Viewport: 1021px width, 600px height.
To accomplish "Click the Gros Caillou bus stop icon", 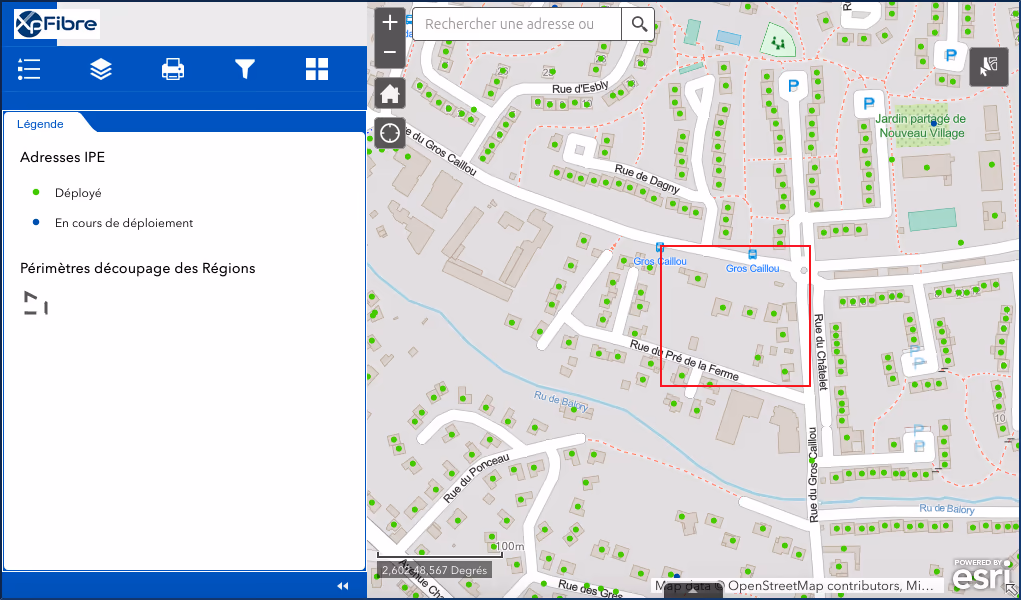I will click(x=753, y=254).
